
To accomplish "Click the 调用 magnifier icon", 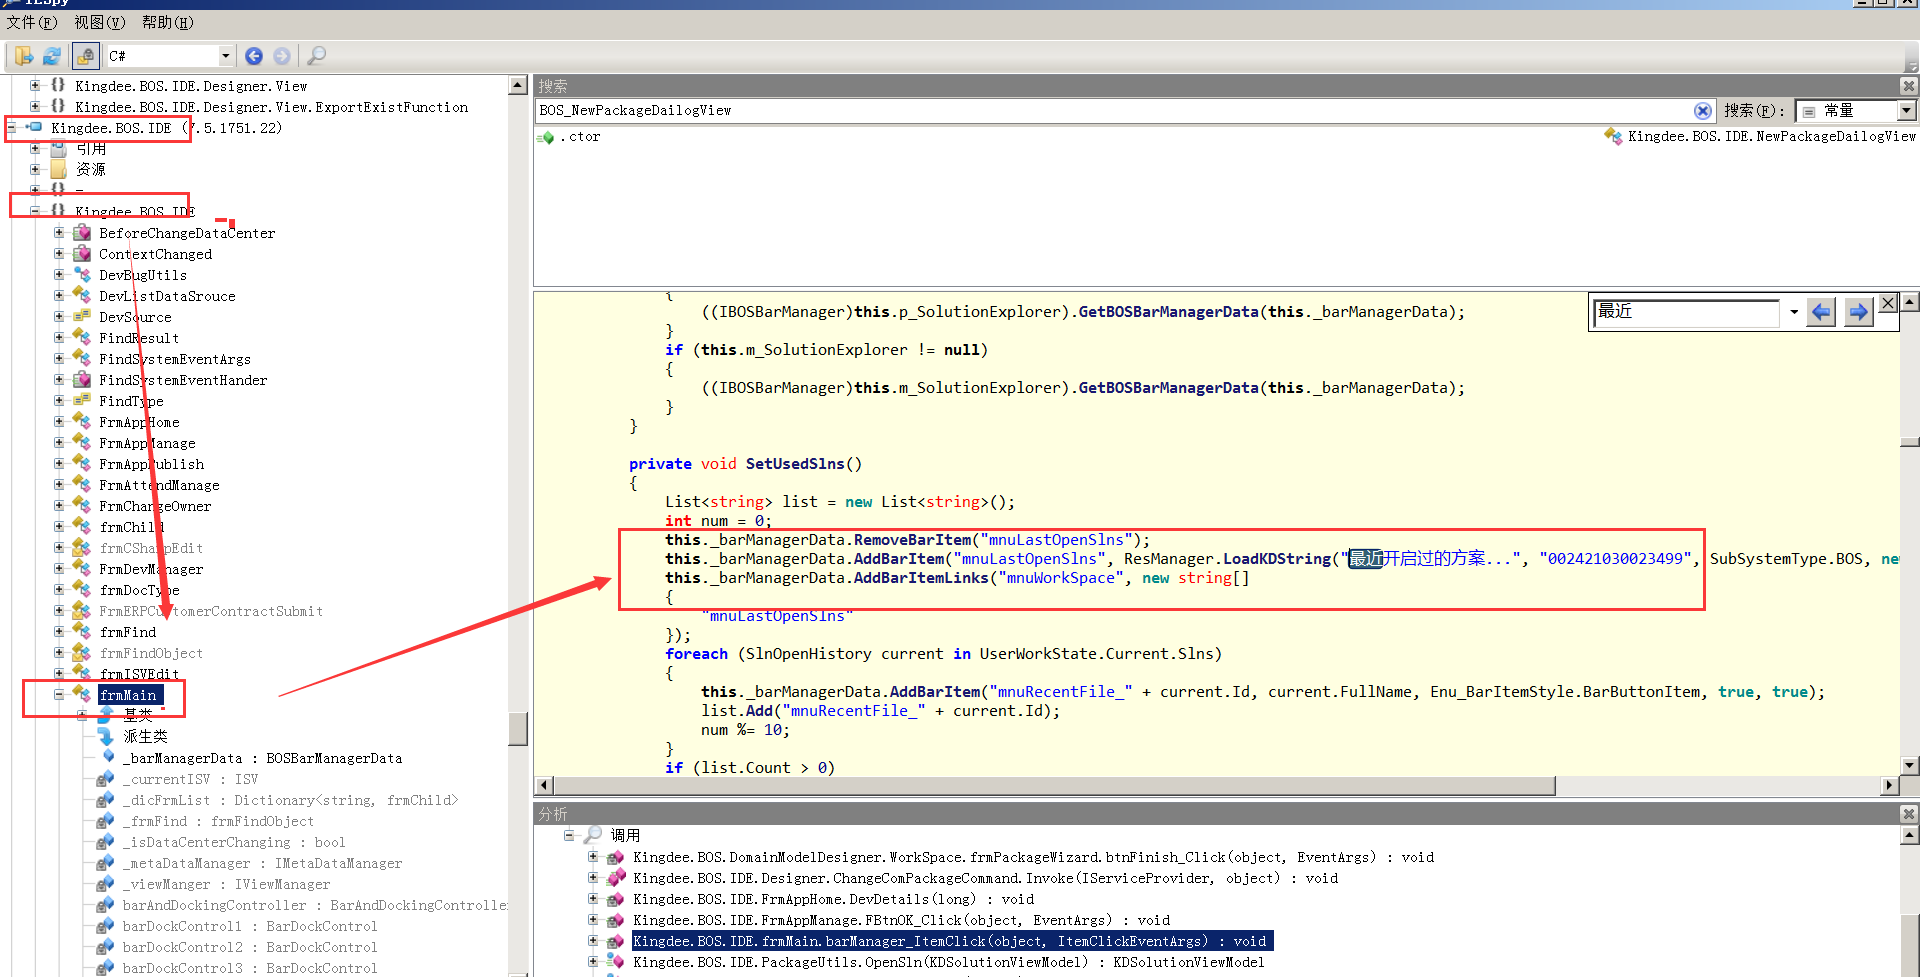I will [593, 834].
